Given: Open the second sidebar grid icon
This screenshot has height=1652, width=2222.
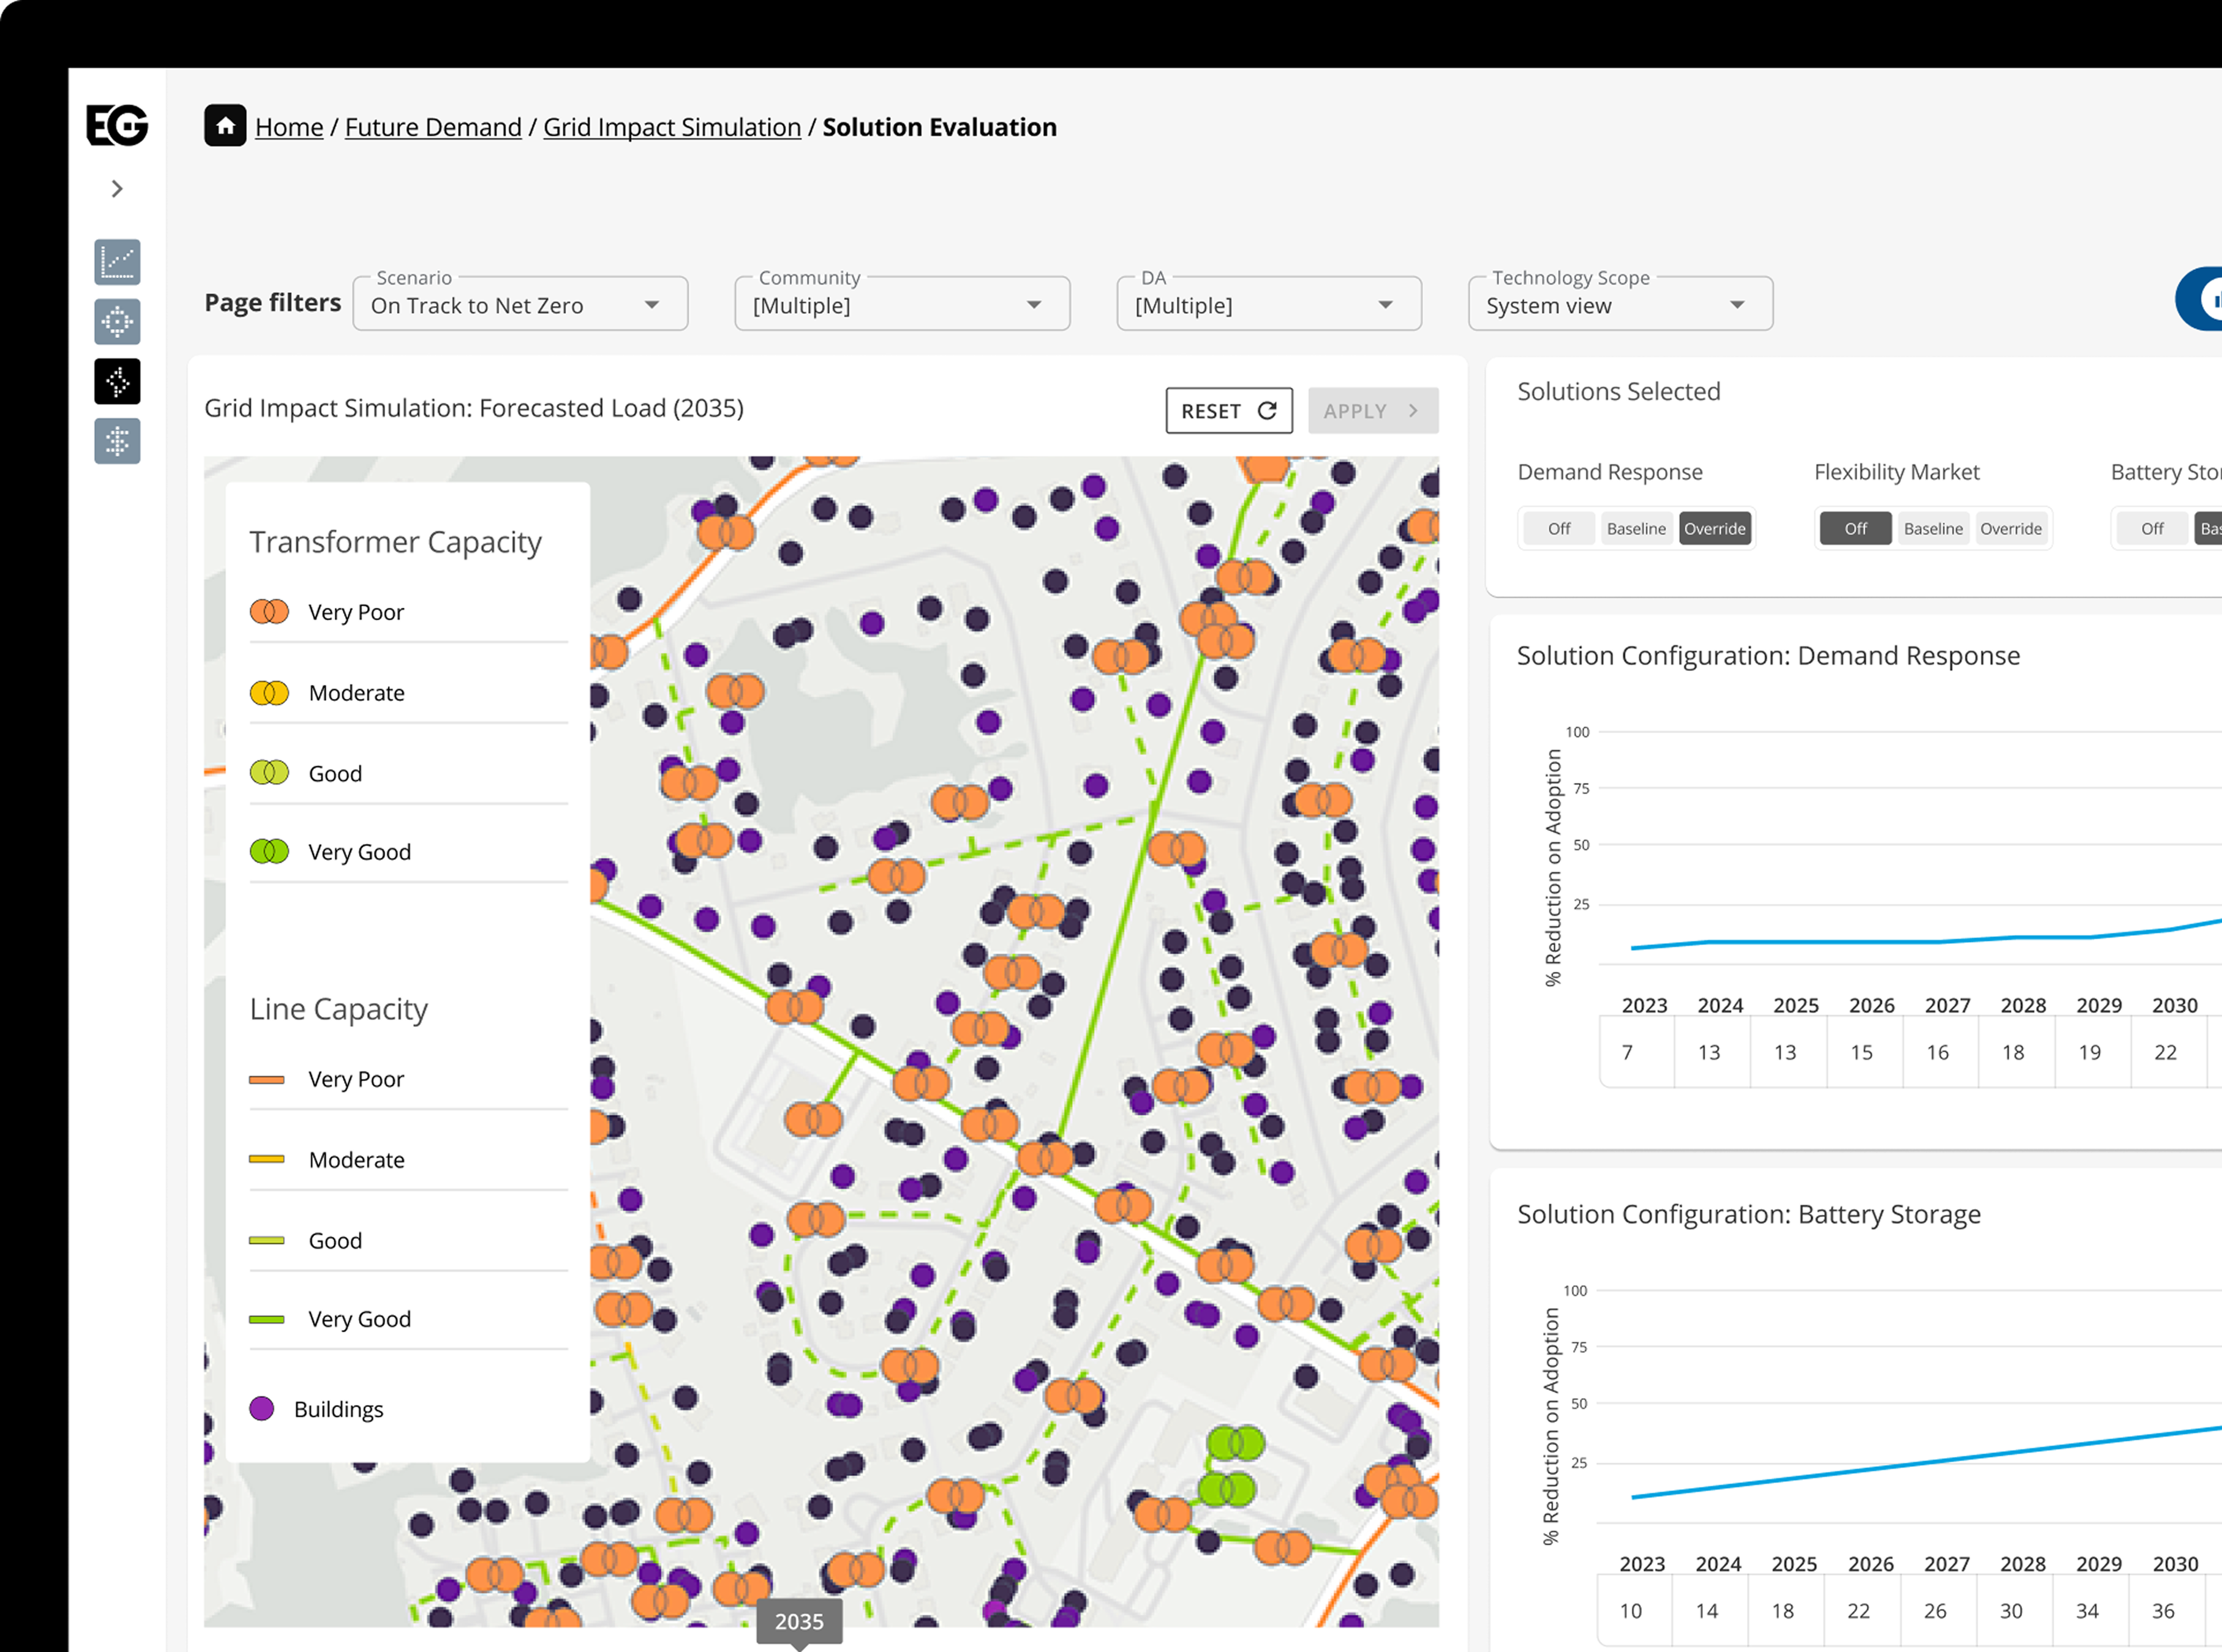Looking at the screenshot, I should [x=117, y=322].
